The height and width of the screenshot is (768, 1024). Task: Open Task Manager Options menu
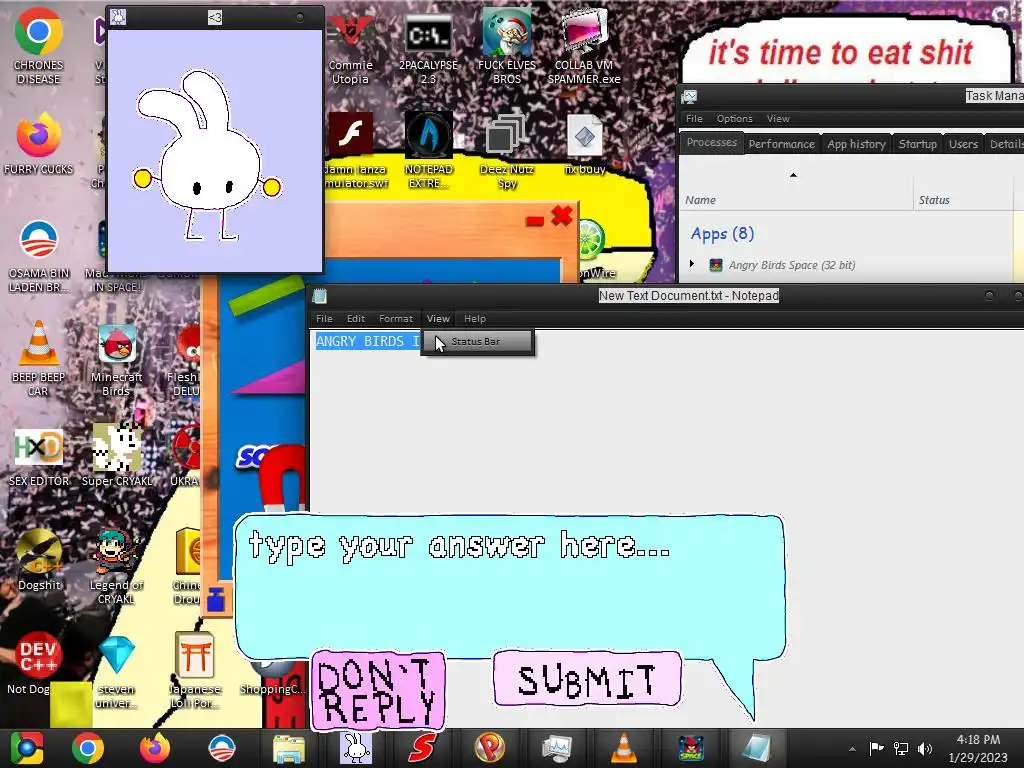coord(735,119)
